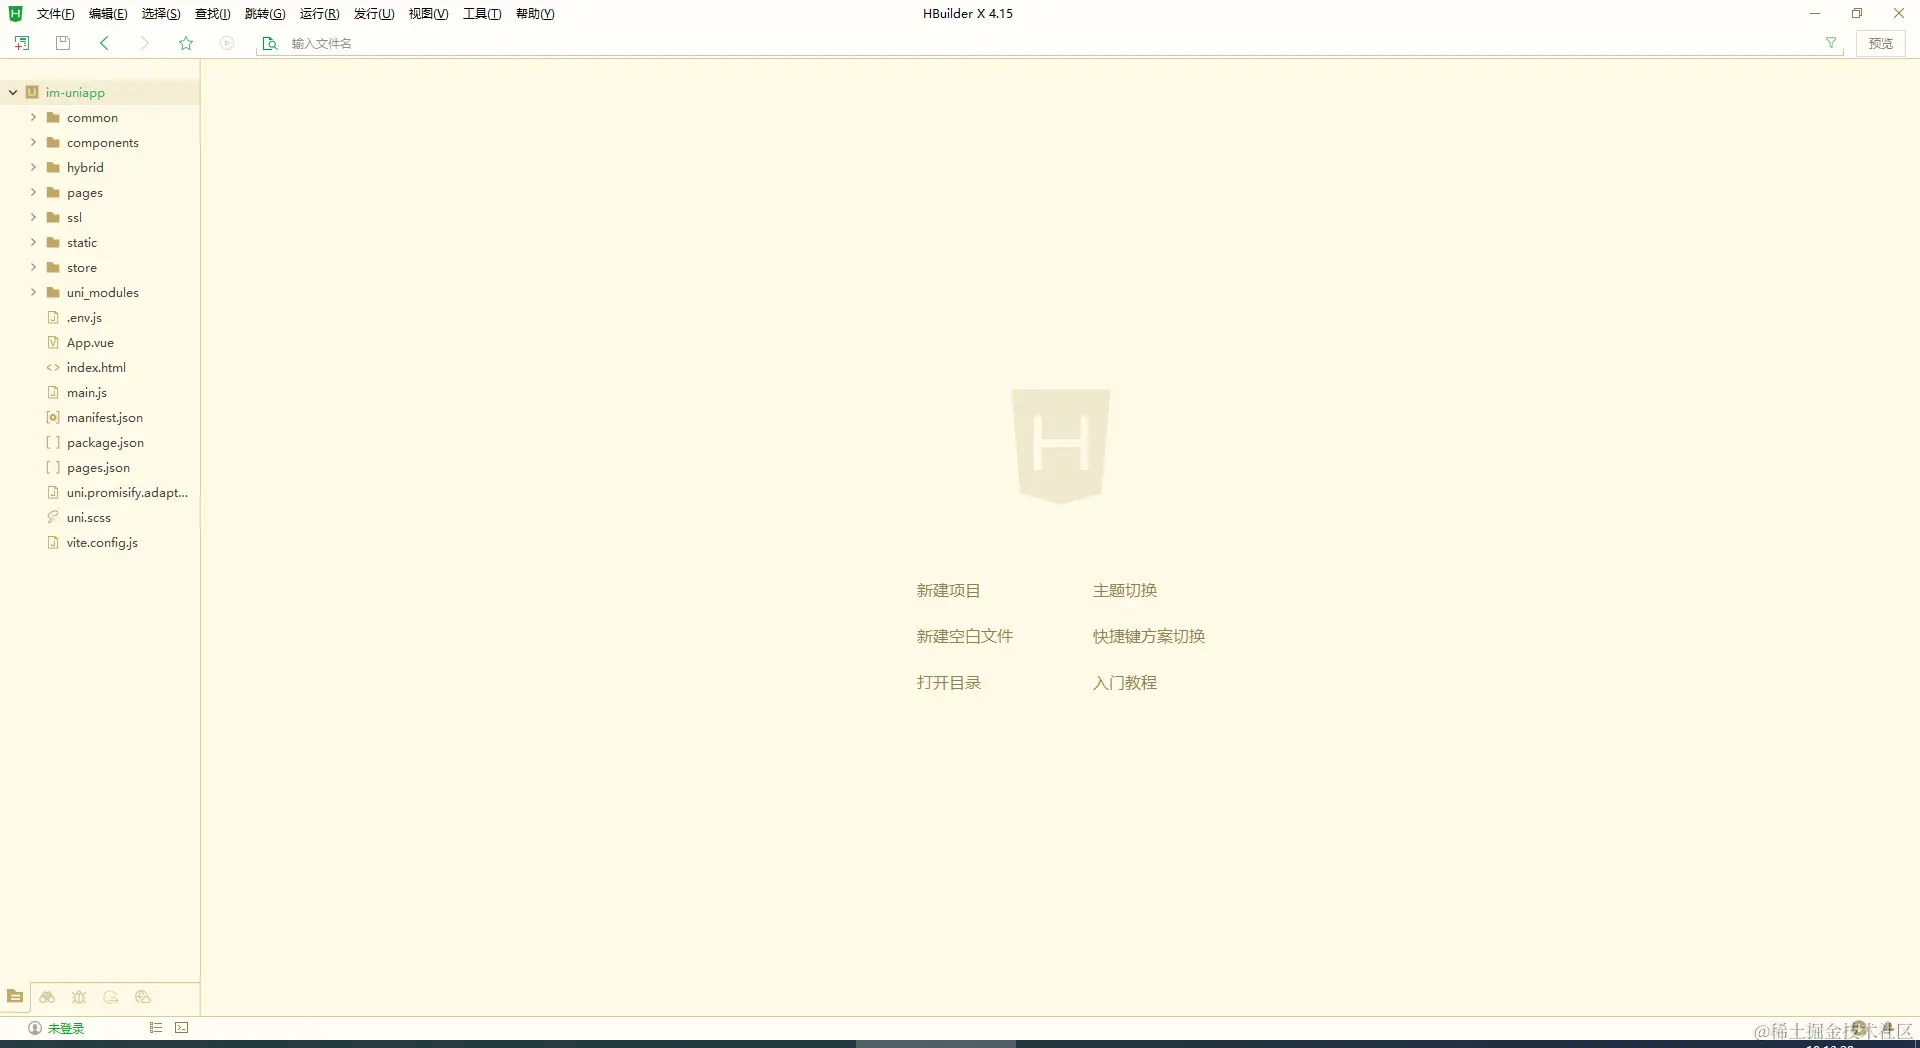1920x1048 pixels.
Task: Open the 运行(R) menu
Action: pyautogui.click(x=319, y=14)
